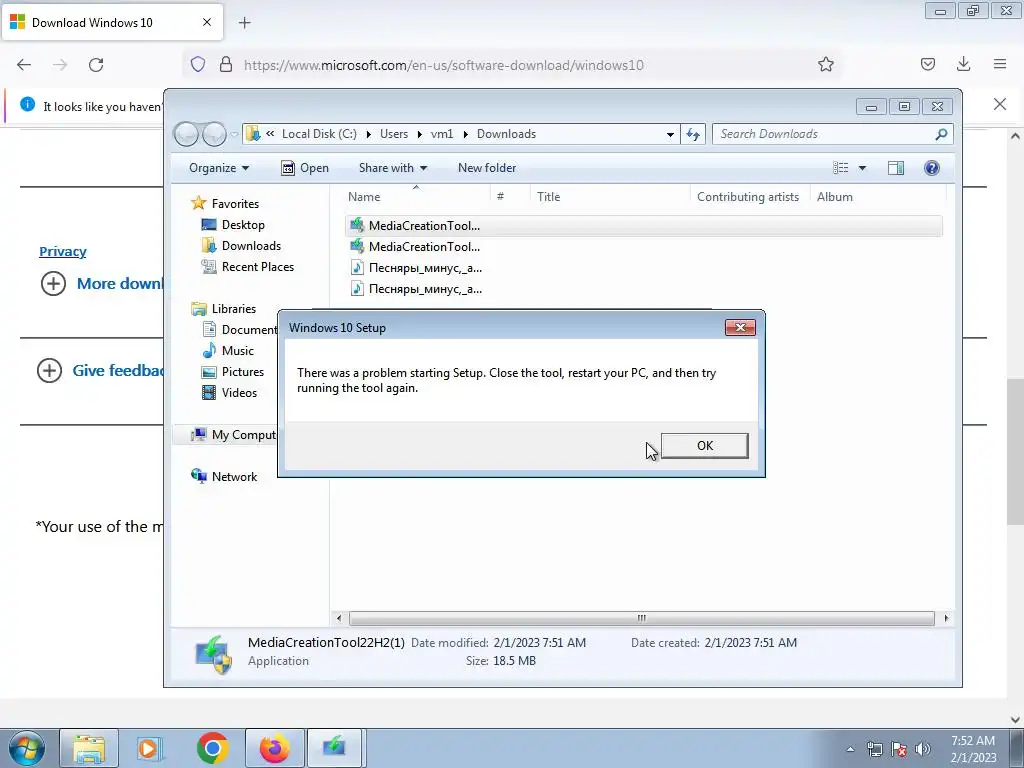This screenshot has width=1024, height=768.
Task: Open the Organize menu in Explorer
Action: tap(219, 168)
